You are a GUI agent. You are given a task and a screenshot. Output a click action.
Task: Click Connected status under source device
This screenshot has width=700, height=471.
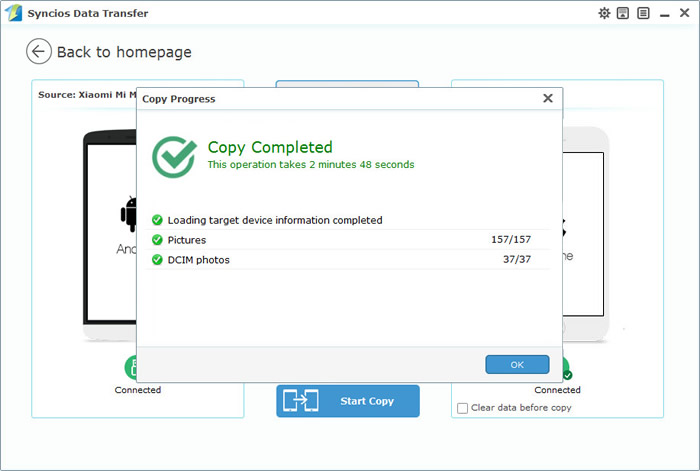click(x=138, y=390)
